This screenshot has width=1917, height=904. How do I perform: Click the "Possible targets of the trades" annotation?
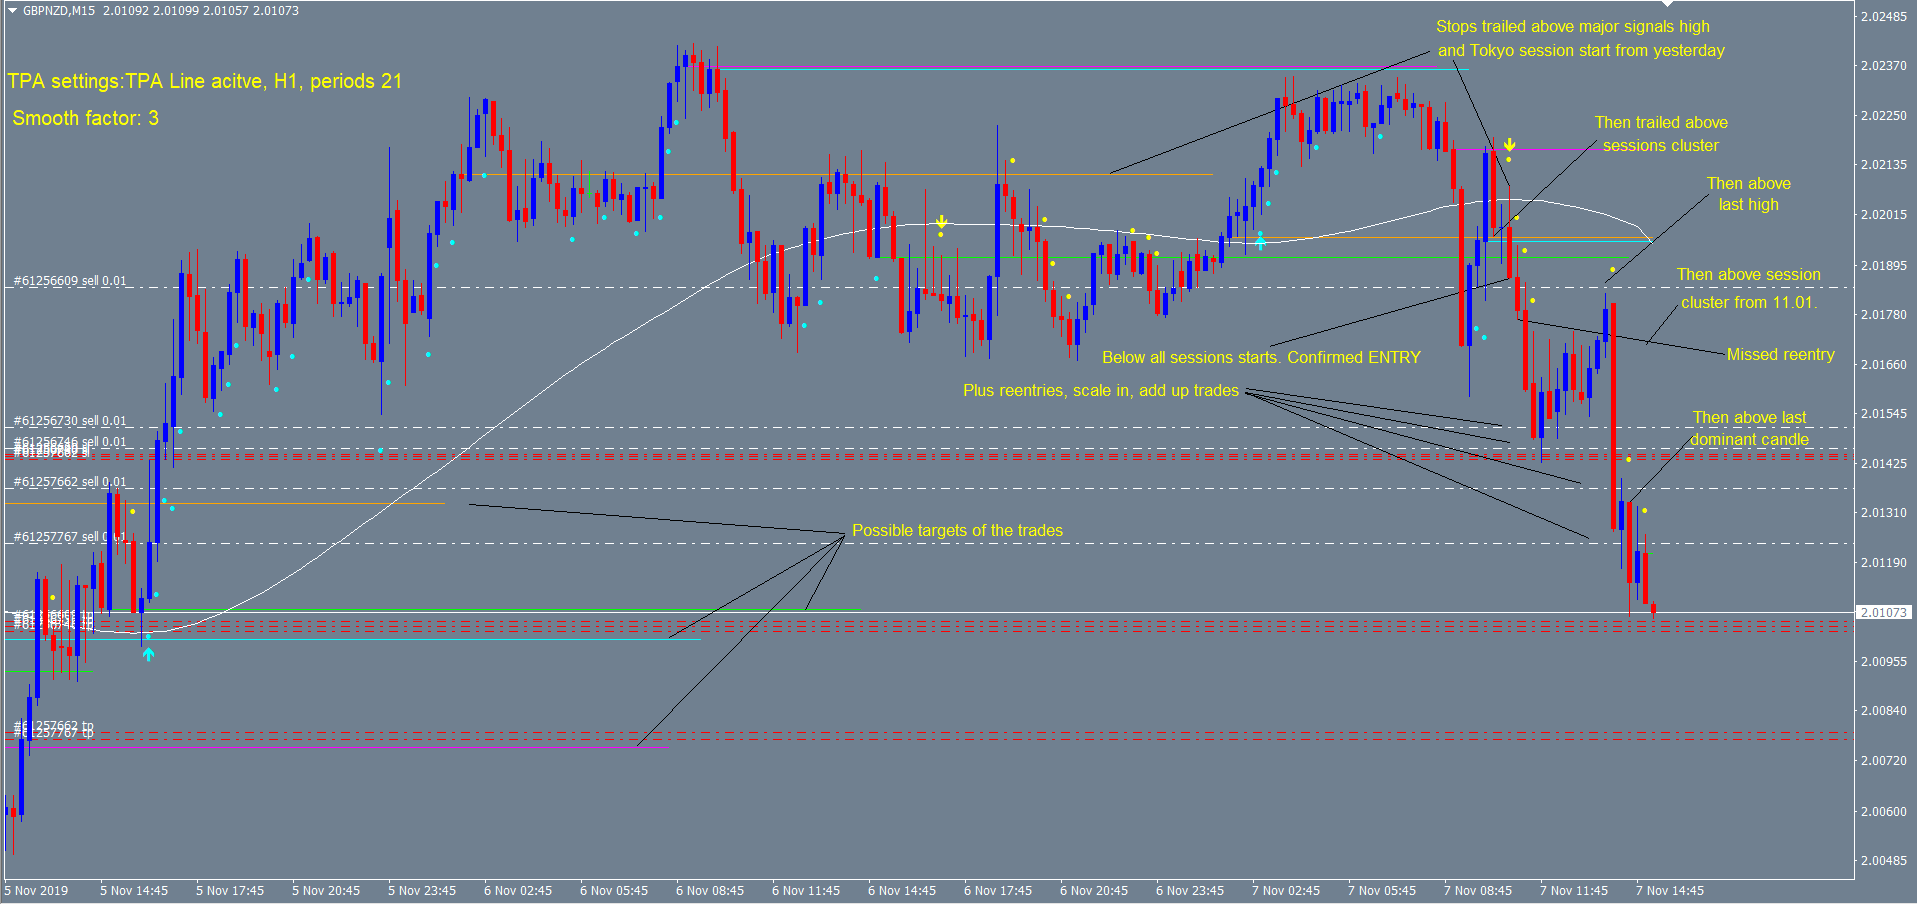click(957, 530)
